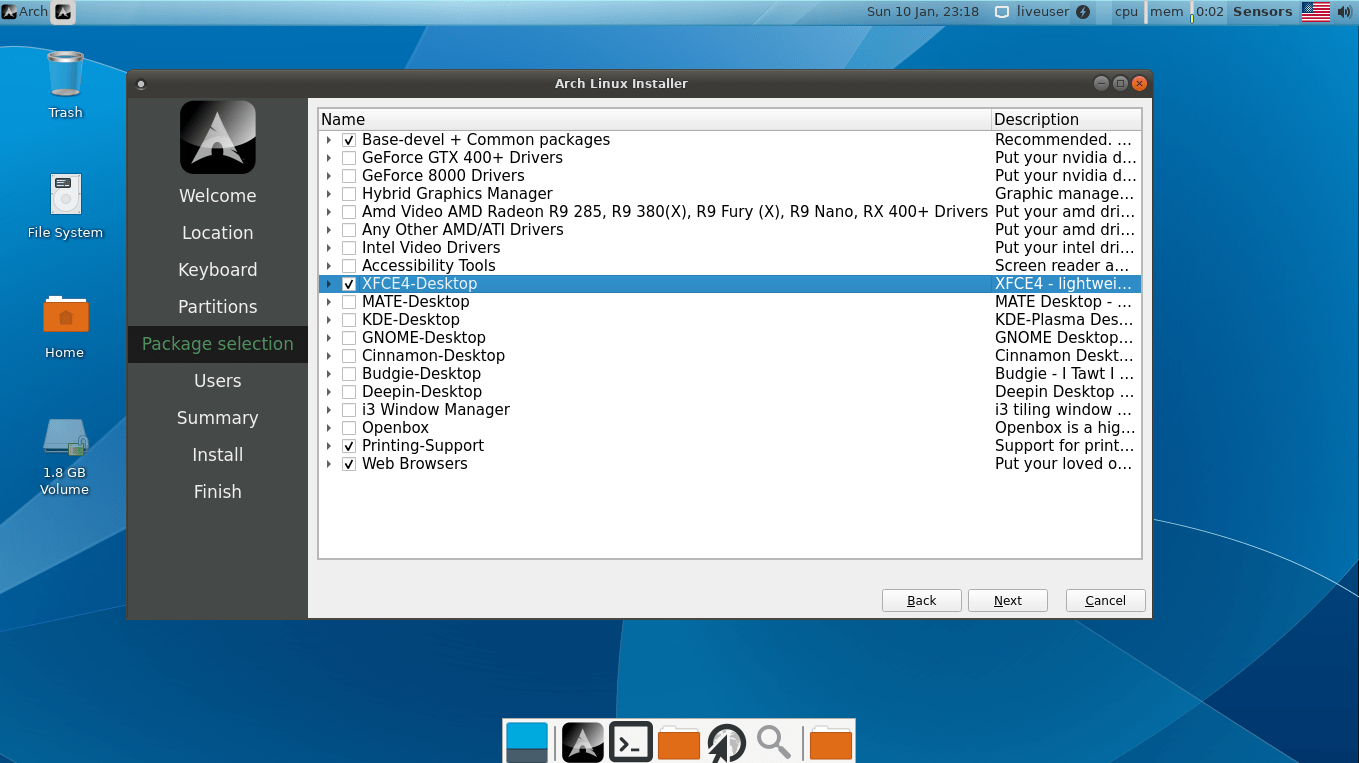Open the rightmost orange folder in the dock
Viewport: 1359px width, 763px height.
click(830, 742)
